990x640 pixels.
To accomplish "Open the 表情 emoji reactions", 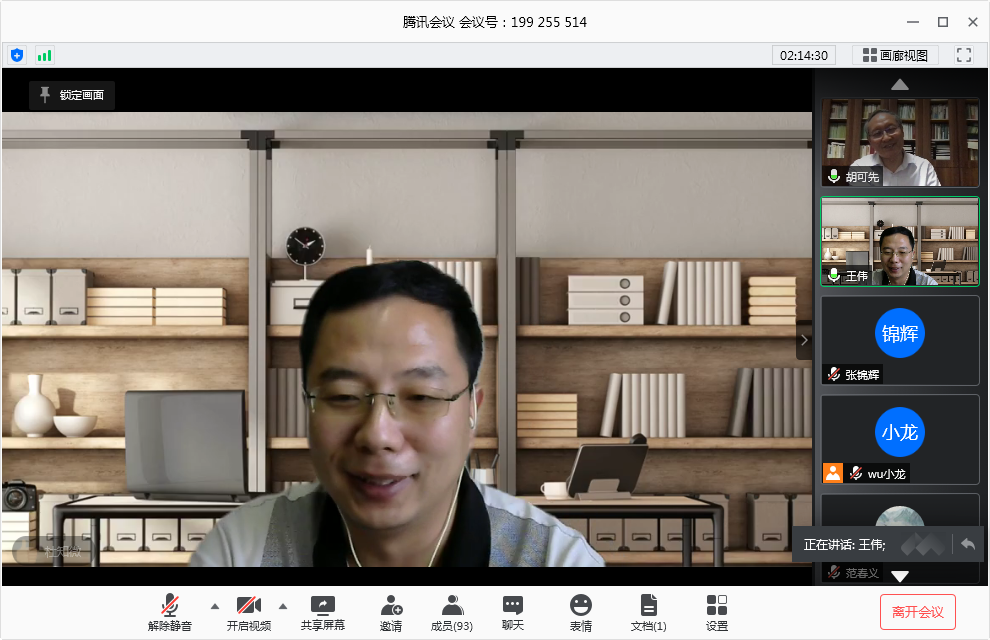I will tap(581, 612).
